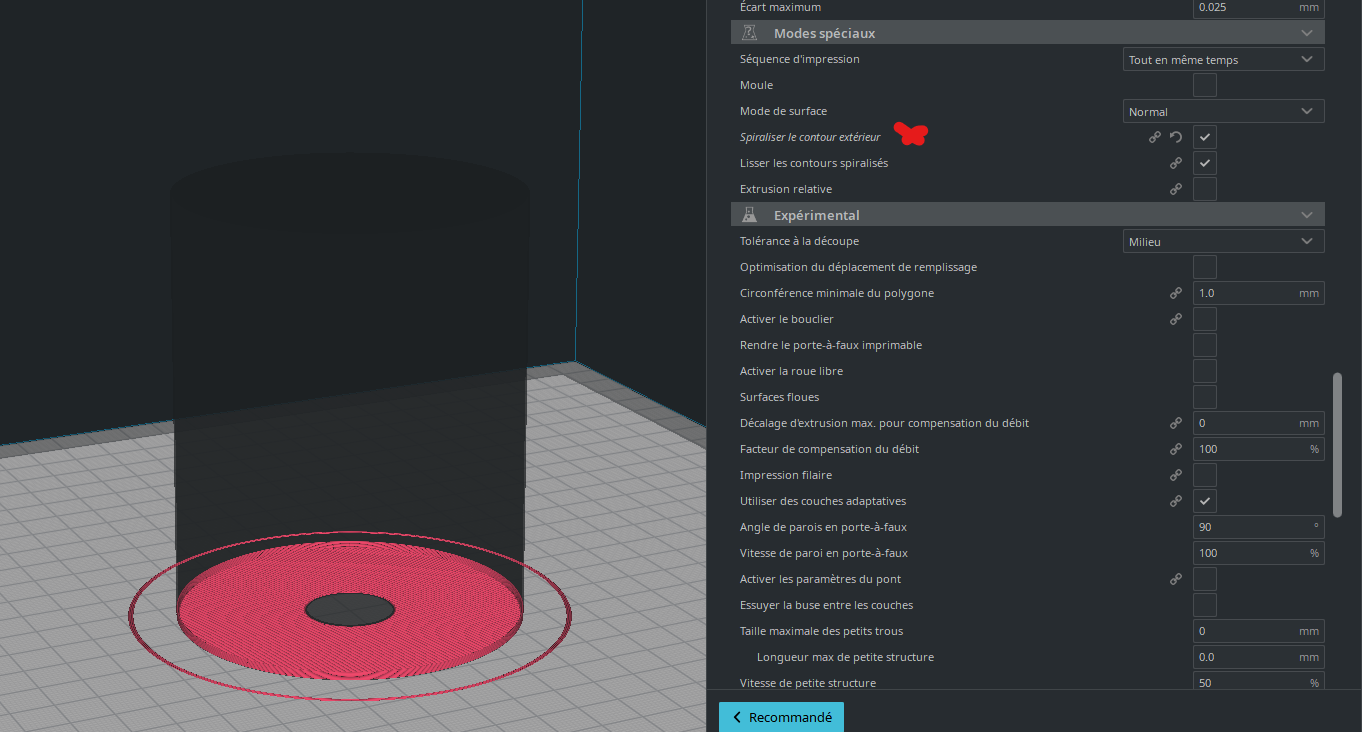Reset Spiraliser le contour extérieur with revert arrow
1362x732 pixels.
1176,137
